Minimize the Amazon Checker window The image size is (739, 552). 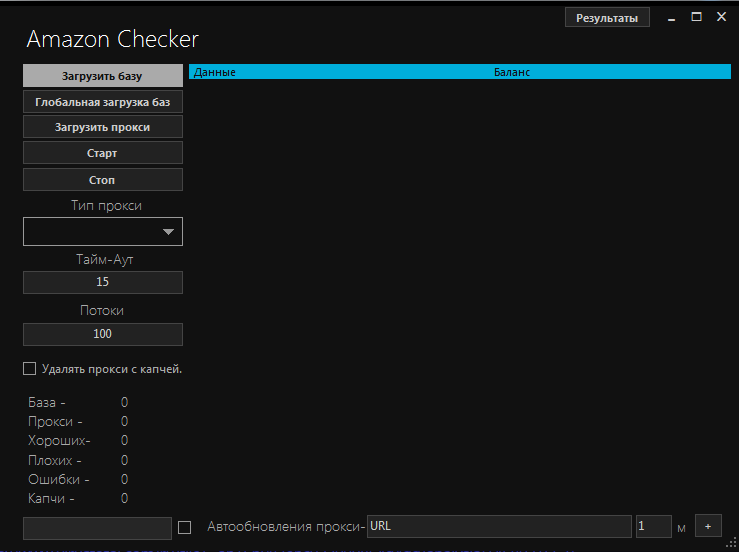click(x=672, y=18)
